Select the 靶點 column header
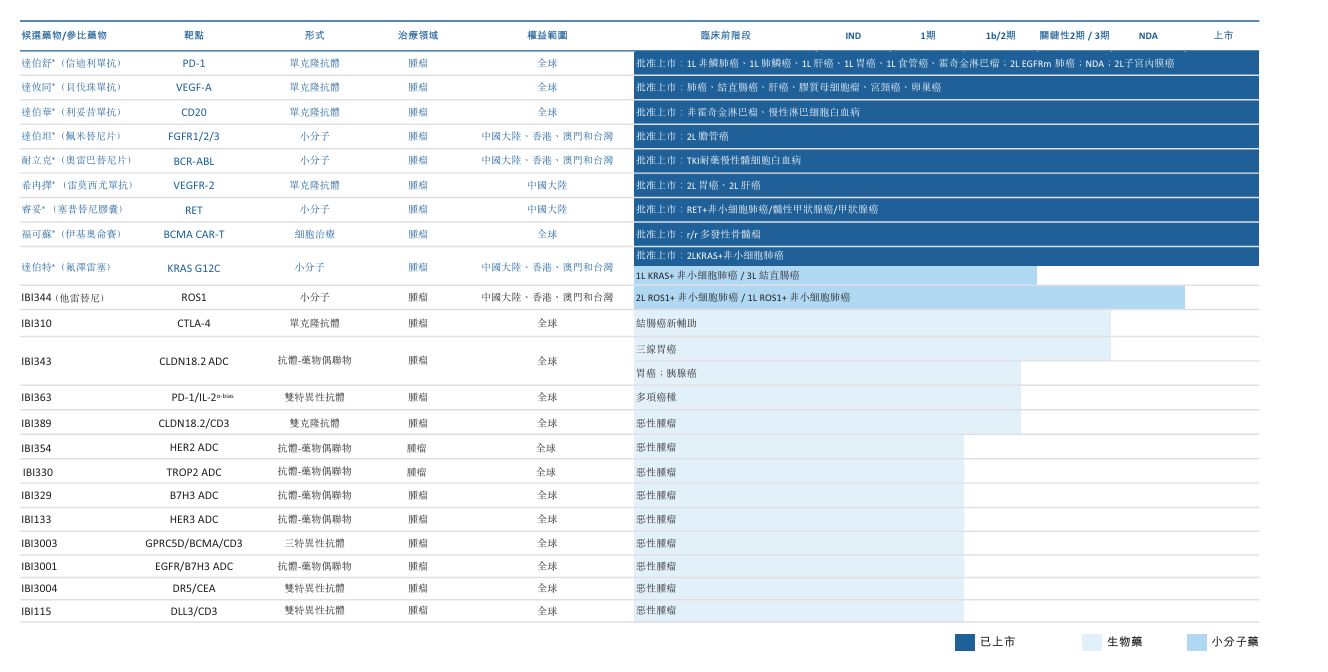Screen dimensions: 1328x672 pyautogui.click(x=194, y=35)
